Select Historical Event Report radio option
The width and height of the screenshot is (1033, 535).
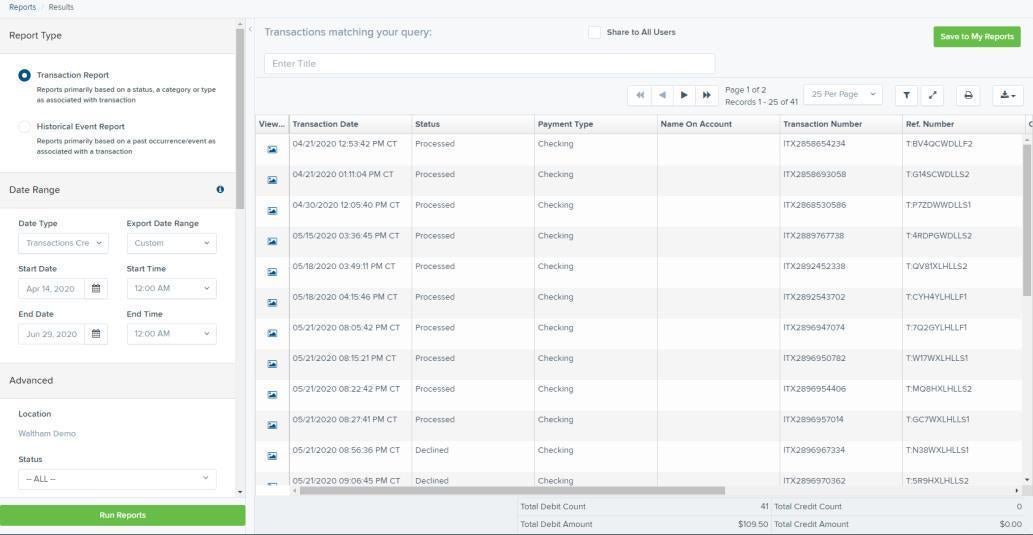24,127
